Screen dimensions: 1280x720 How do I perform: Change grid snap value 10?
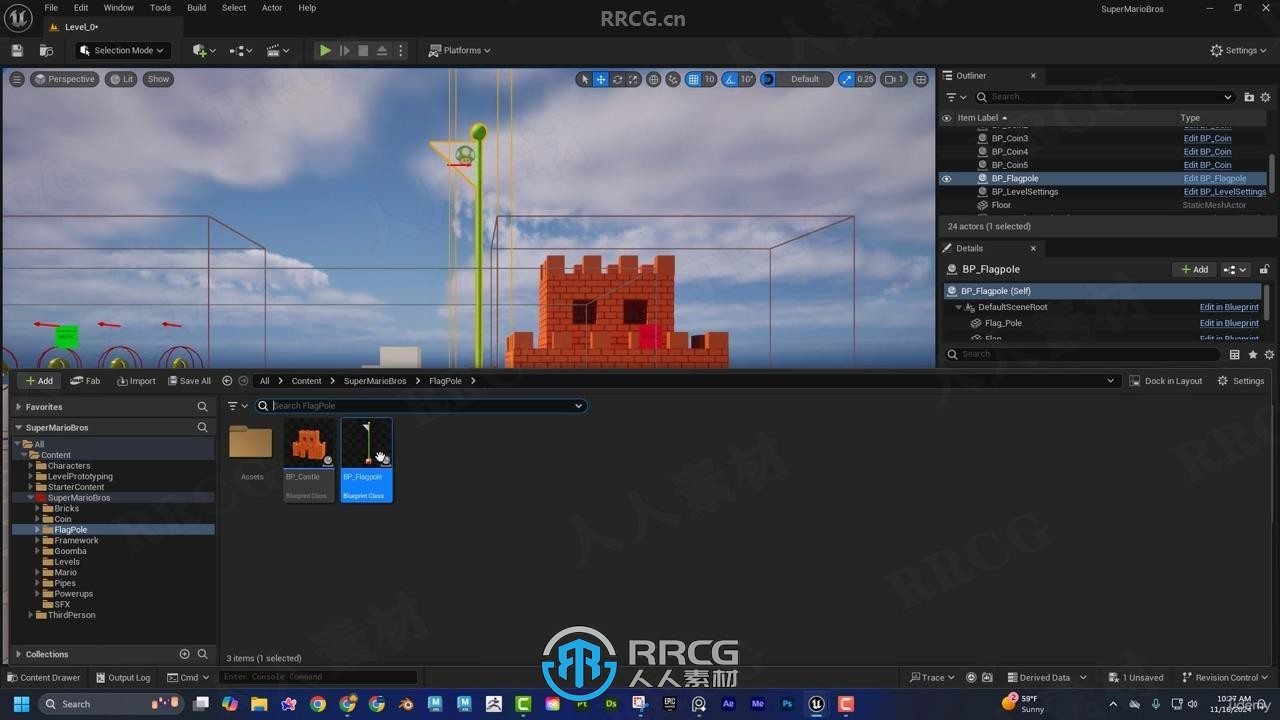point(710,79)
